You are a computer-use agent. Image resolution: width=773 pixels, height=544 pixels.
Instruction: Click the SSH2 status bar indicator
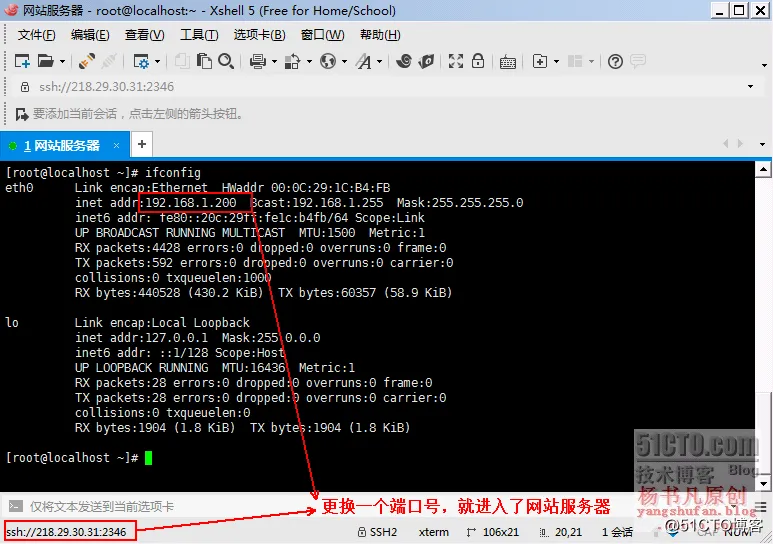click(x=377, y=532)
